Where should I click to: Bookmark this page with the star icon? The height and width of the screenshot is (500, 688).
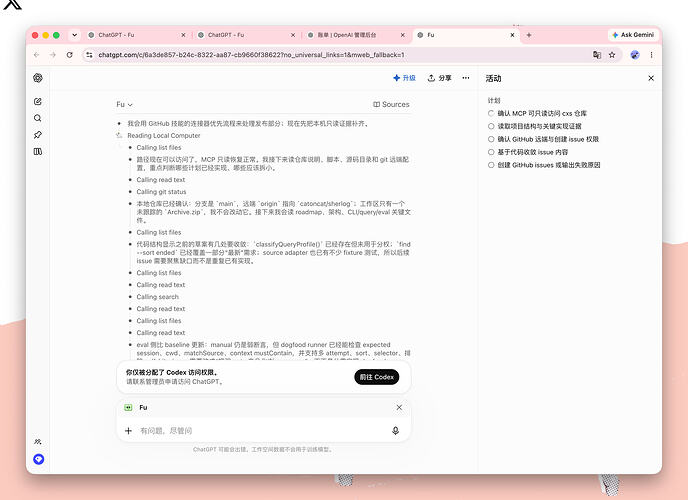pyautogui.click(x=612, y=55)
